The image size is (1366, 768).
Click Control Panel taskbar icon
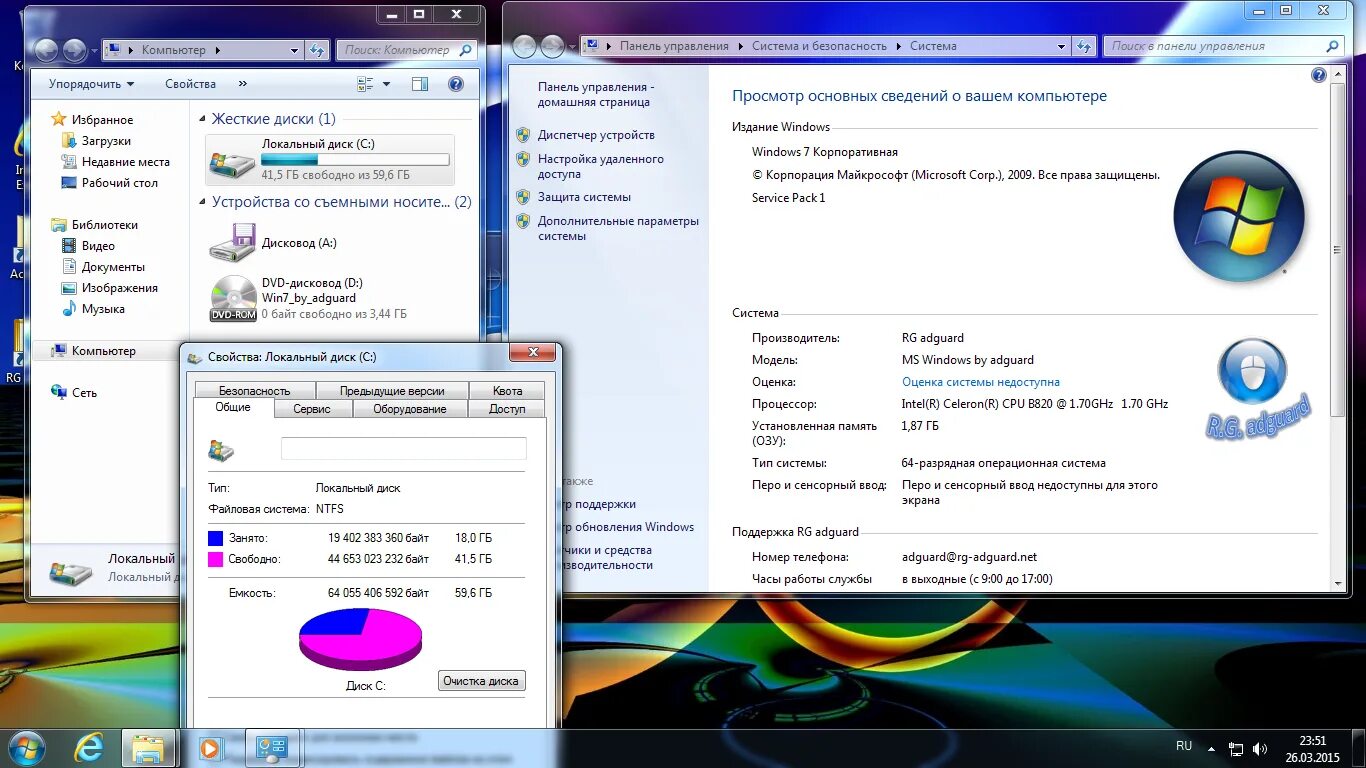(x=272, y=748)
